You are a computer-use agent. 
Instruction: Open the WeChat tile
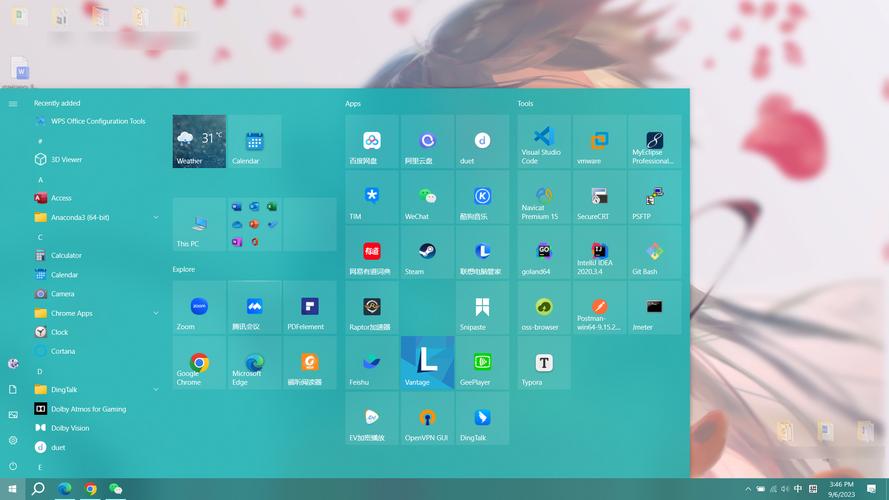point(427,197)
